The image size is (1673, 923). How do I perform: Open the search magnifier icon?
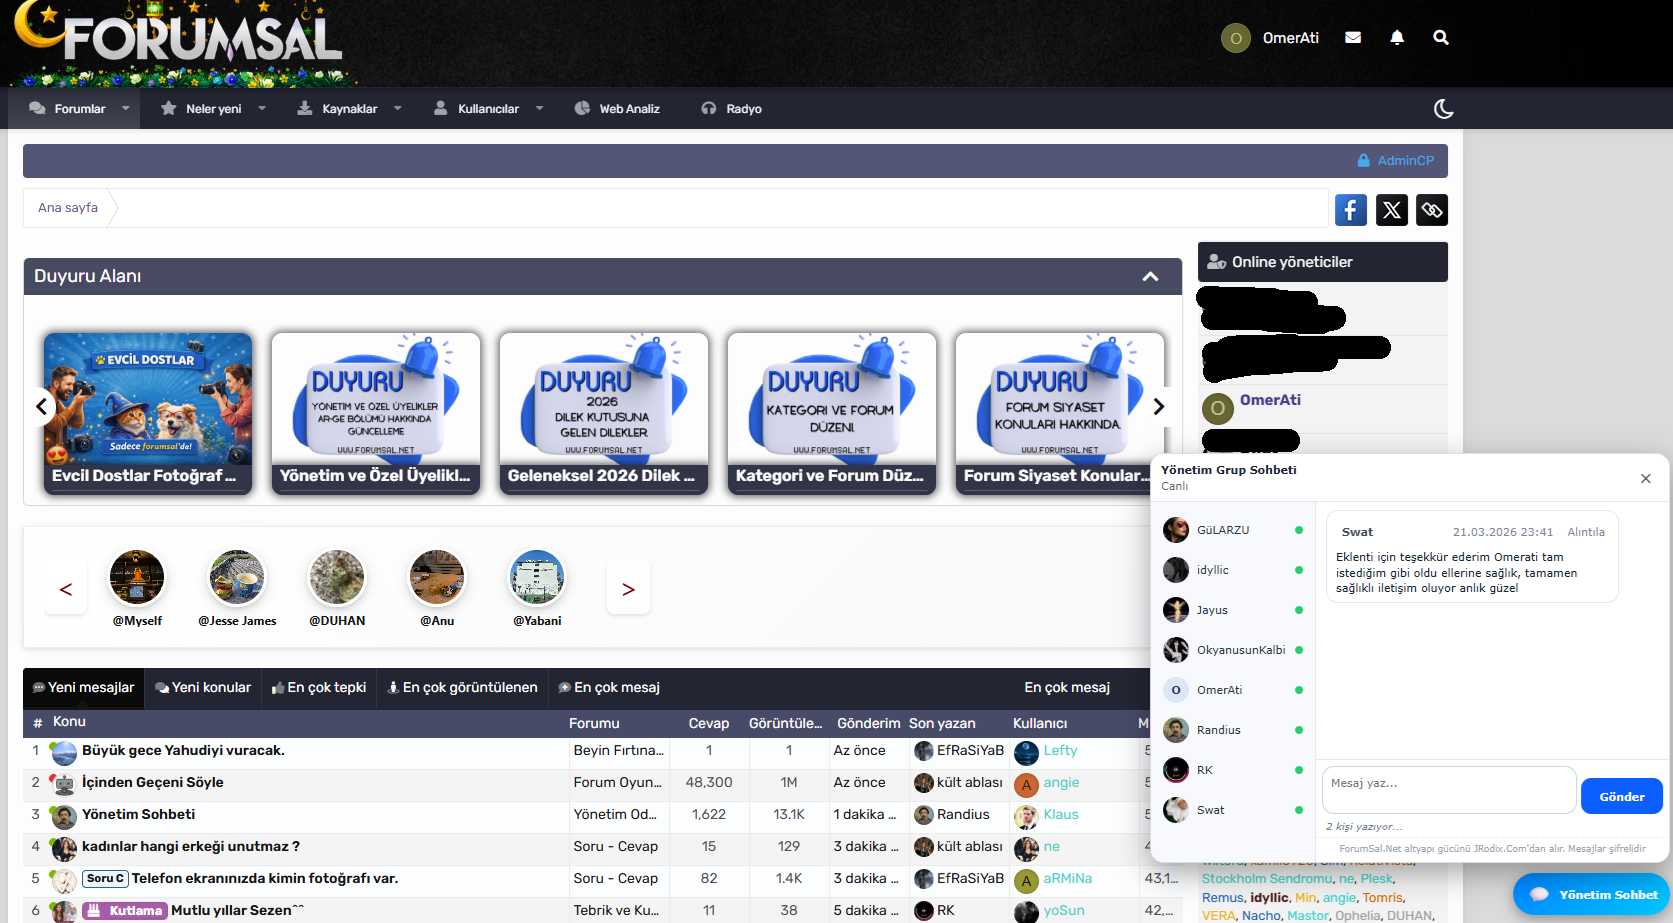click(1441, 37)
